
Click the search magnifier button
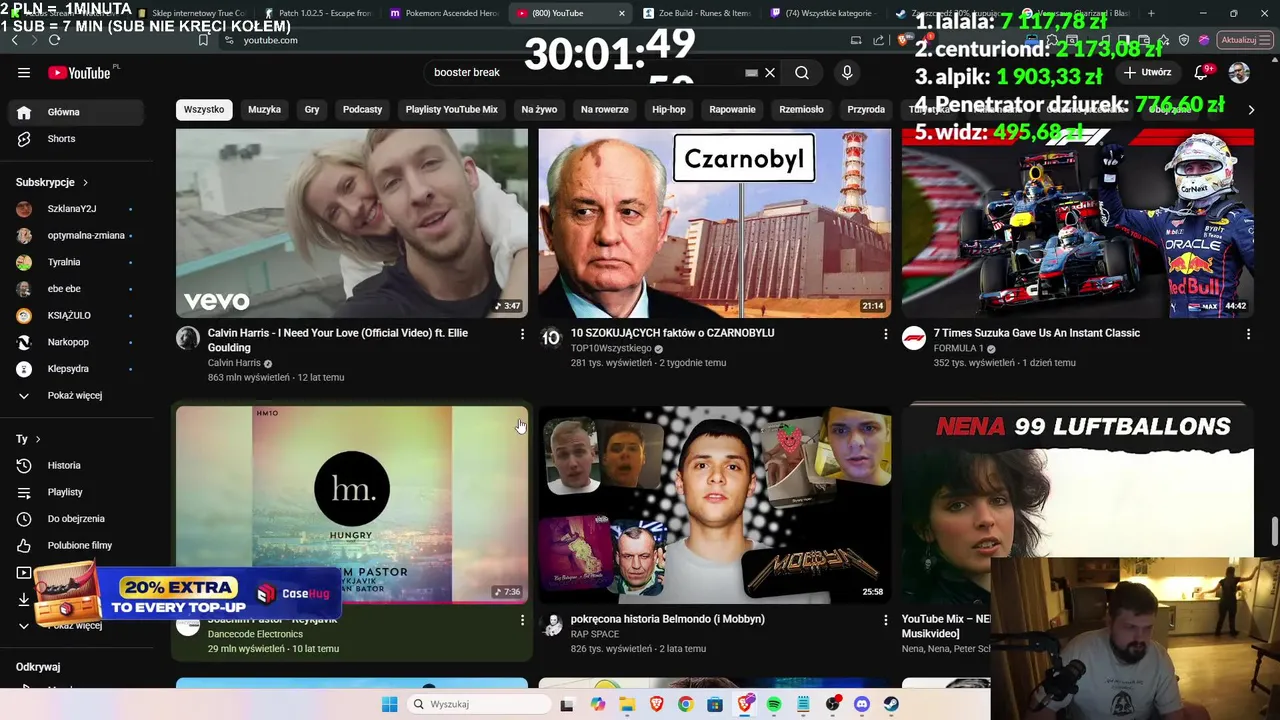pyautogui.click(x=802, y=72)
